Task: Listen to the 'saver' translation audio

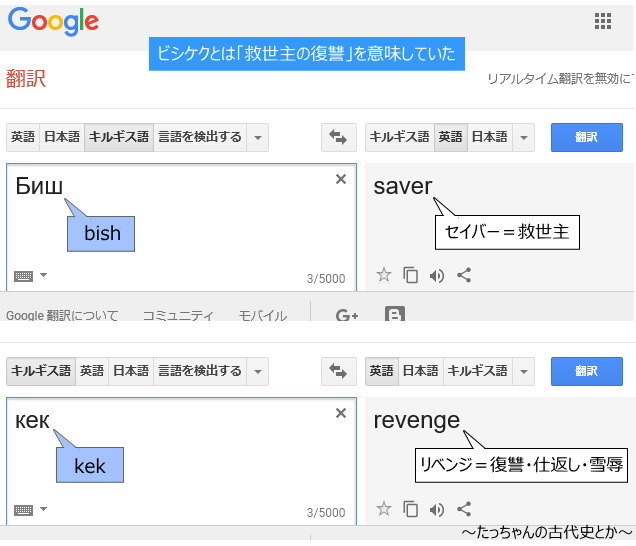Action: click(x=437, y=276)
